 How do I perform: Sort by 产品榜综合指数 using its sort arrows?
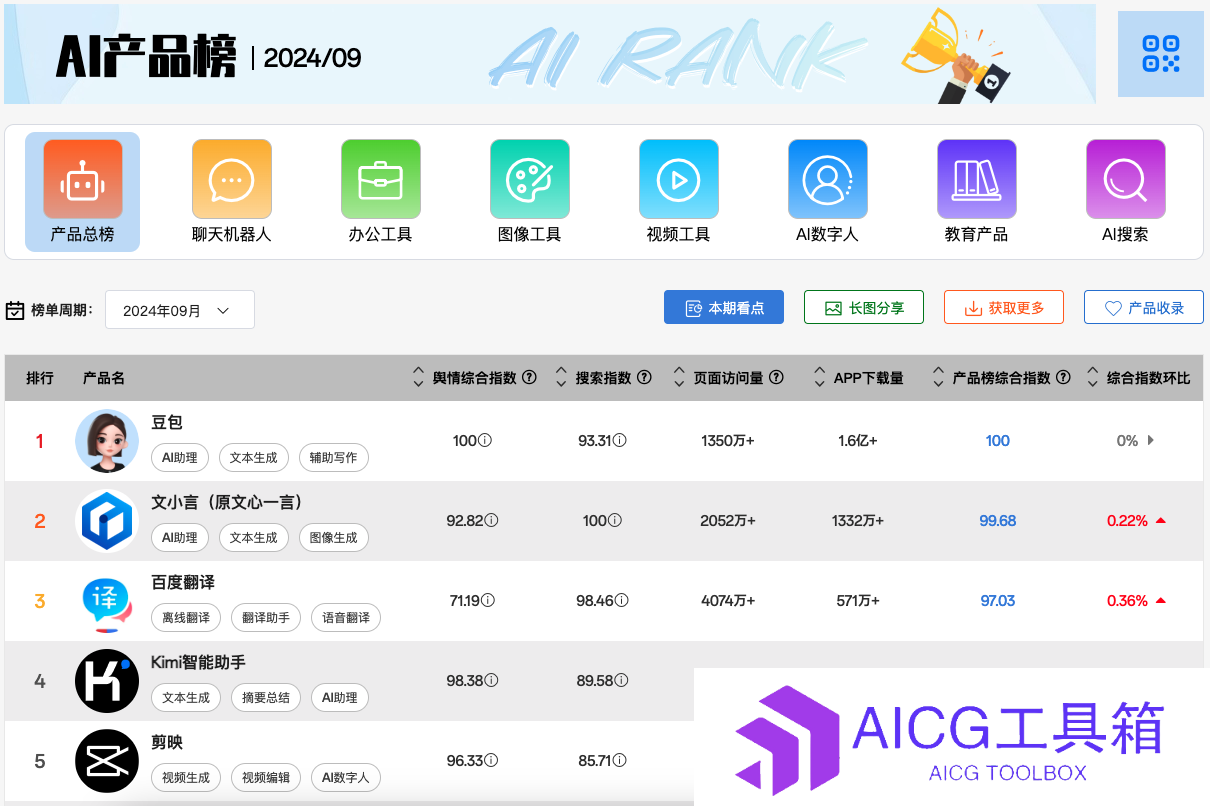(x=938, y=378)
